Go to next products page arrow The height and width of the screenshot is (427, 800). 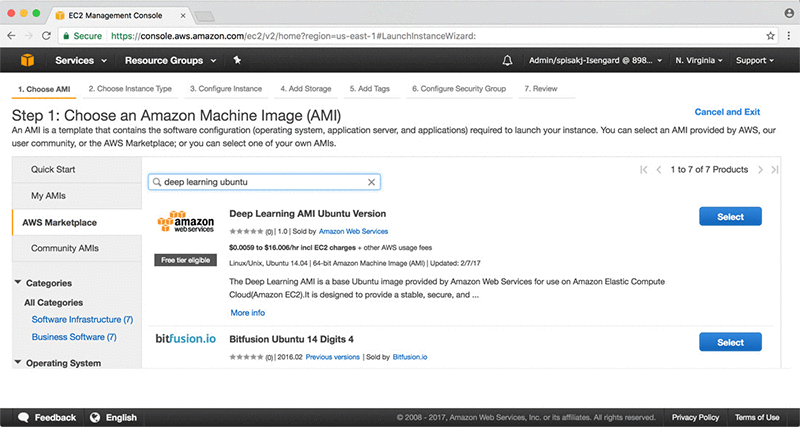pyautogui.click(x=760, y=170)
